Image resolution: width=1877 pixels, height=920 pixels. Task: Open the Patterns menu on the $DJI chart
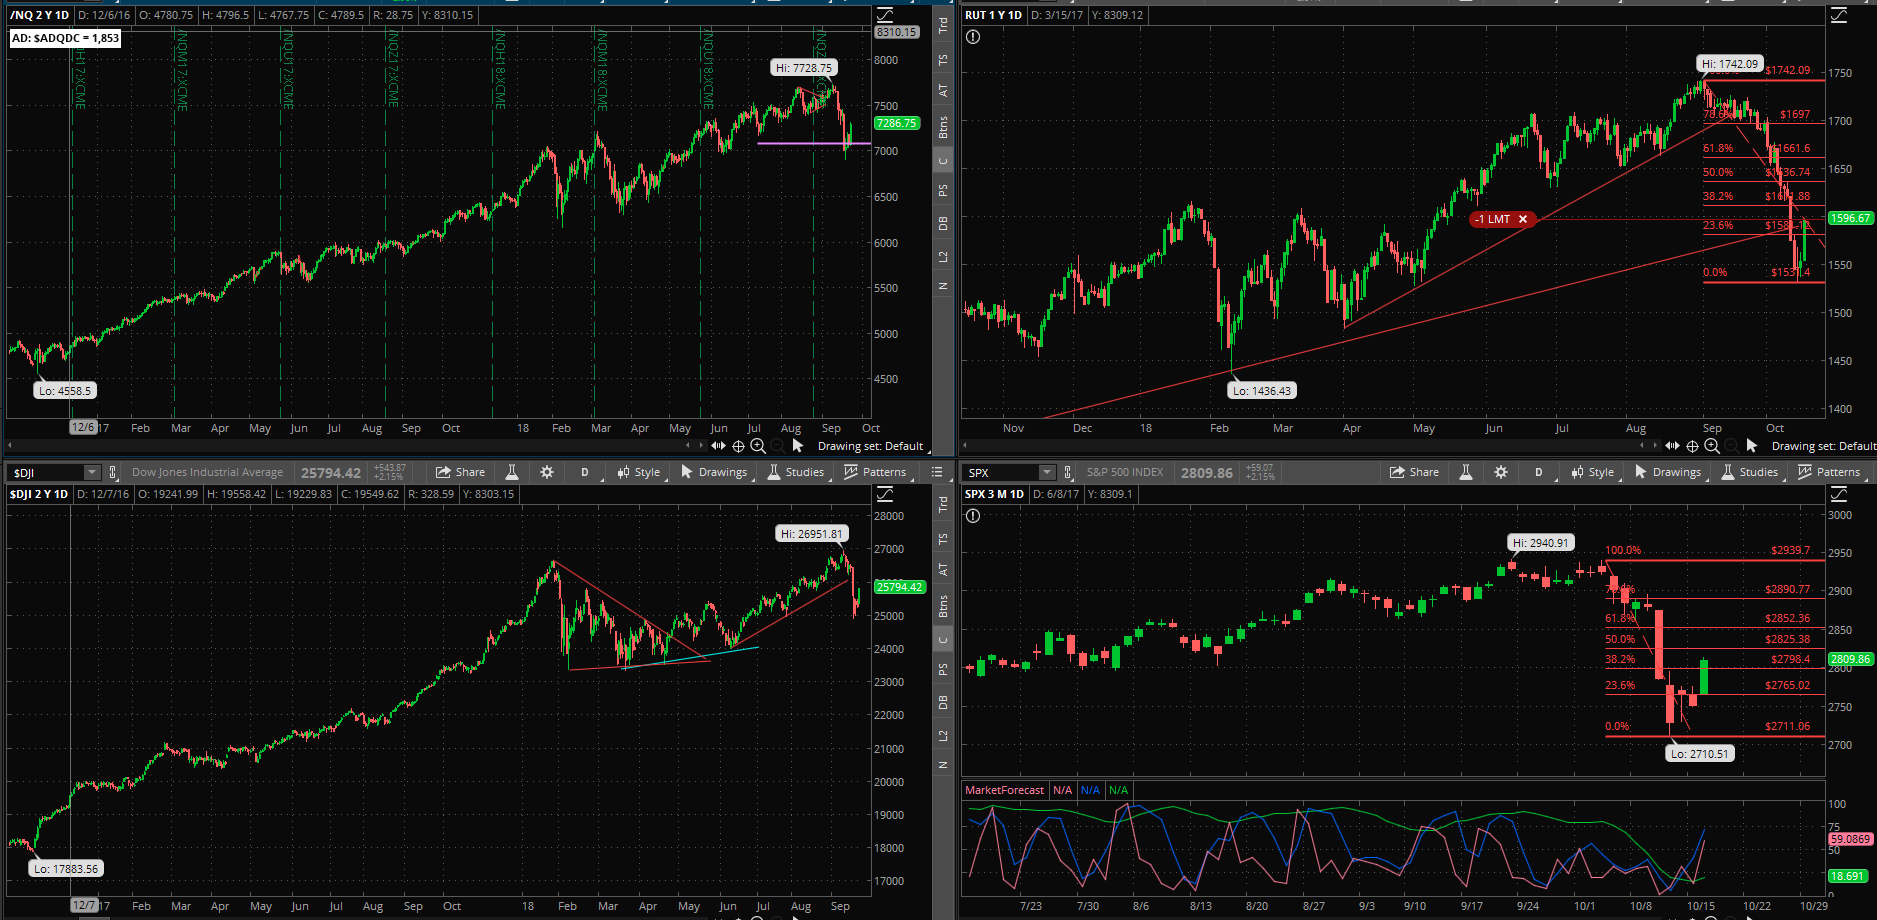click(x=875, y=472)
